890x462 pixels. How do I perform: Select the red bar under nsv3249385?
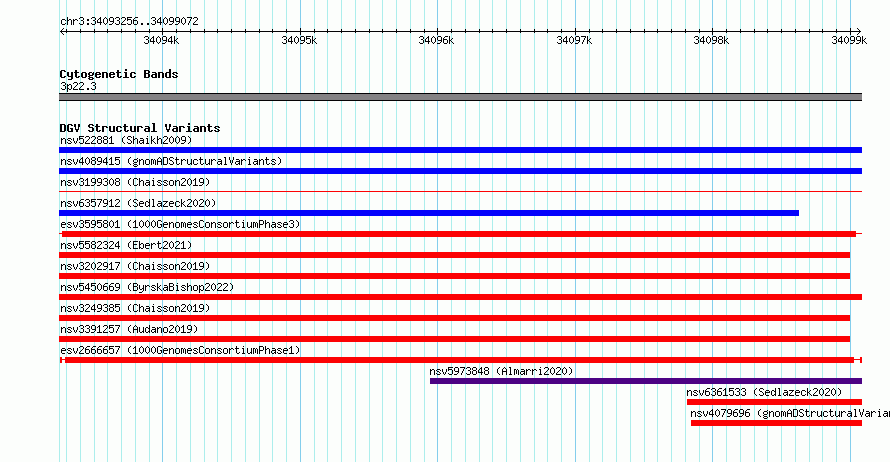pos(455,318)
